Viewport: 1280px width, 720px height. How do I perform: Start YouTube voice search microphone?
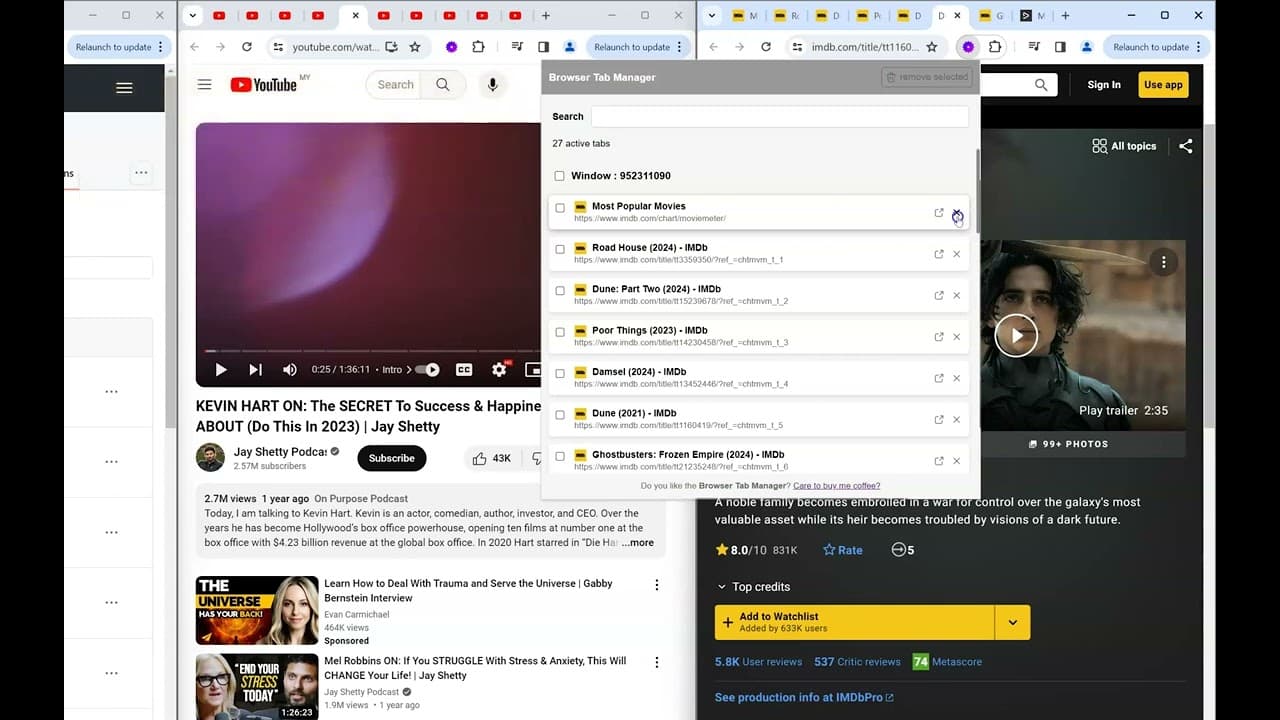click(x=492, y=85)
